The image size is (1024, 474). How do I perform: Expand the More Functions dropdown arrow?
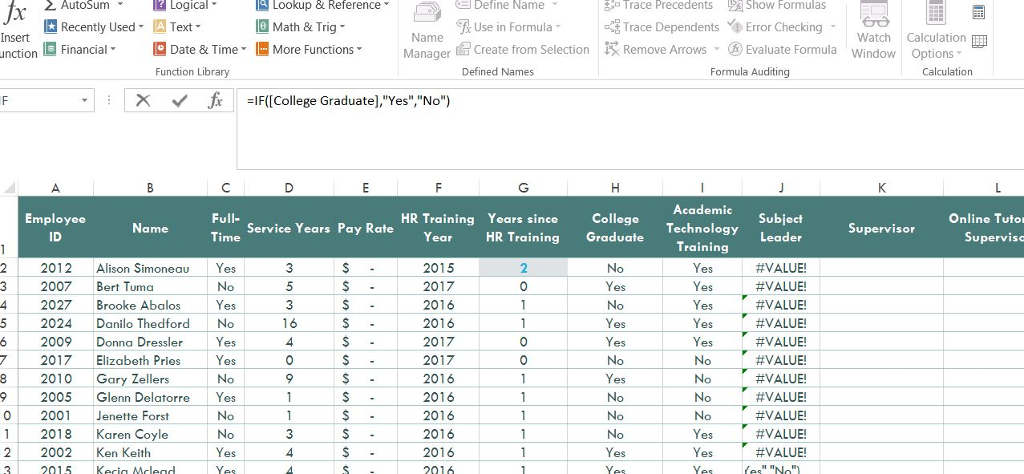359,49
